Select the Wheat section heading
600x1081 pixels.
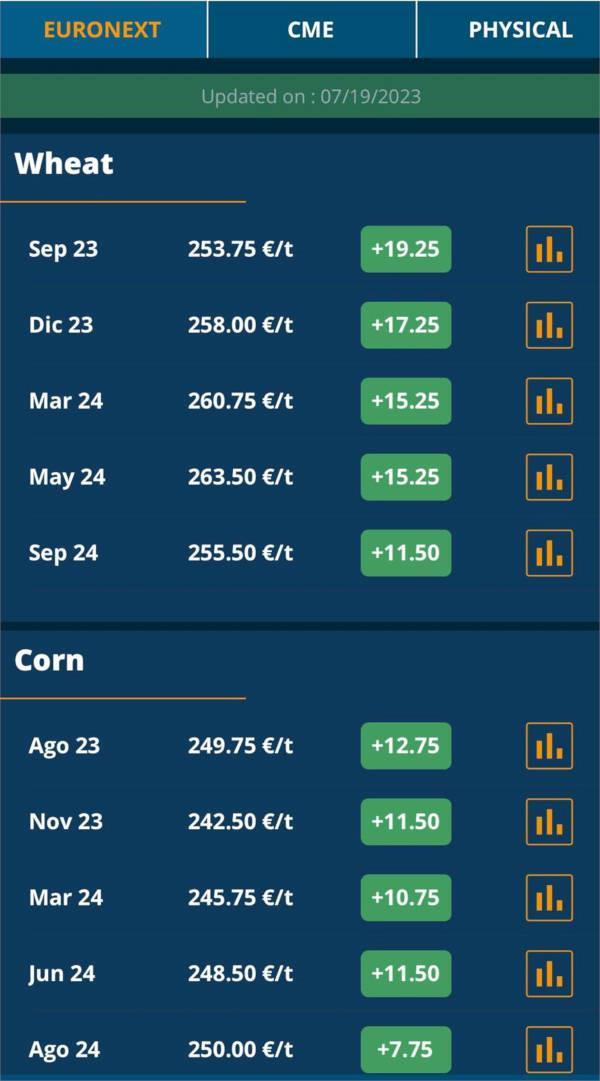64,164
